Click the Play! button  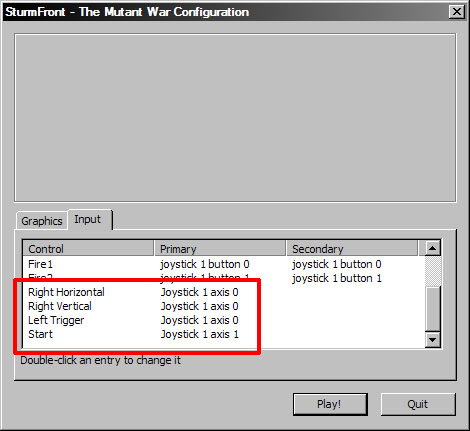tap(330, 404)
